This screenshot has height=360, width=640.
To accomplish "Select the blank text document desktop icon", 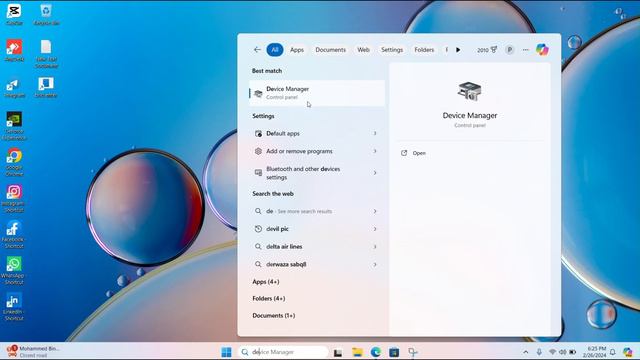I will [46, 53].
